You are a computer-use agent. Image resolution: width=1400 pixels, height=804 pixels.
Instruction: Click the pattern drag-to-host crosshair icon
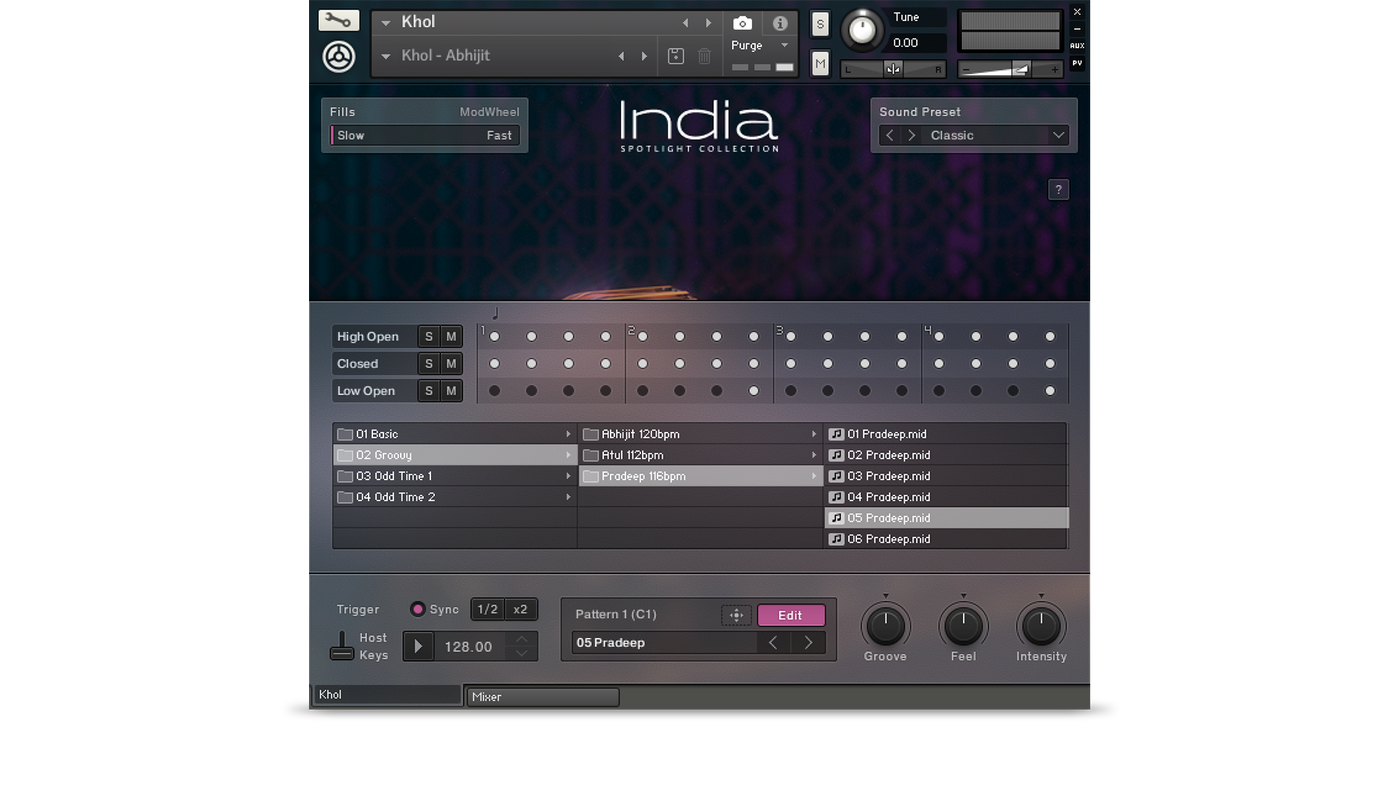point(736,616)
